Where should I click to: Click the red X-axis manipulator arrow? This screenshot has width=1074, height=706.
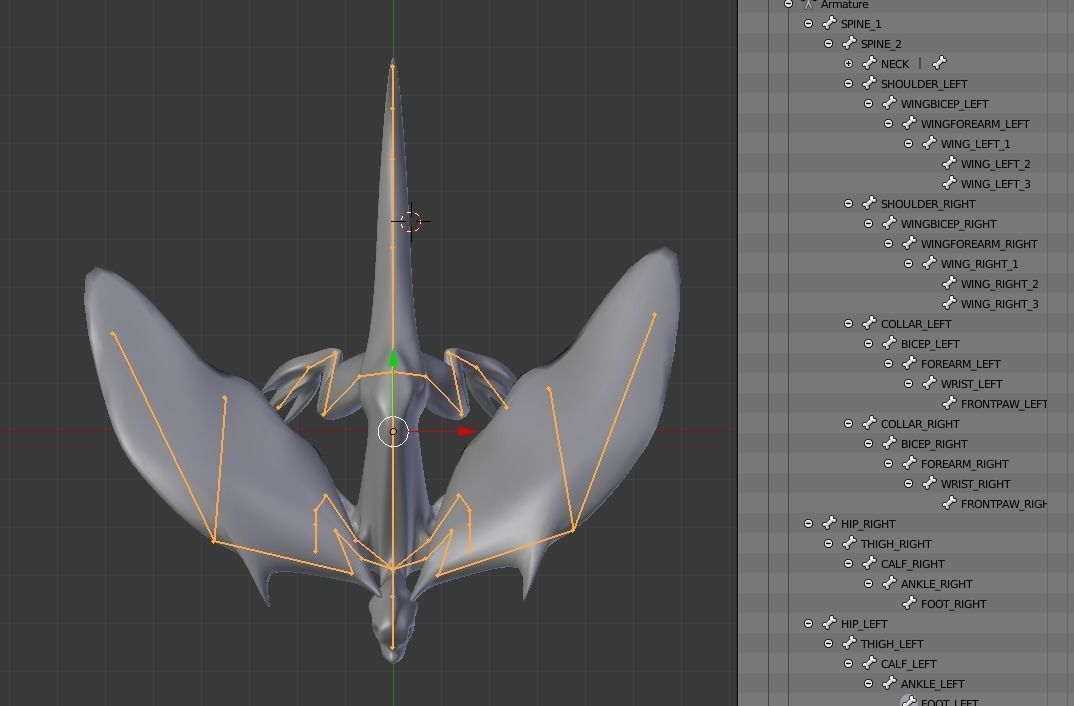pos(466,431)
